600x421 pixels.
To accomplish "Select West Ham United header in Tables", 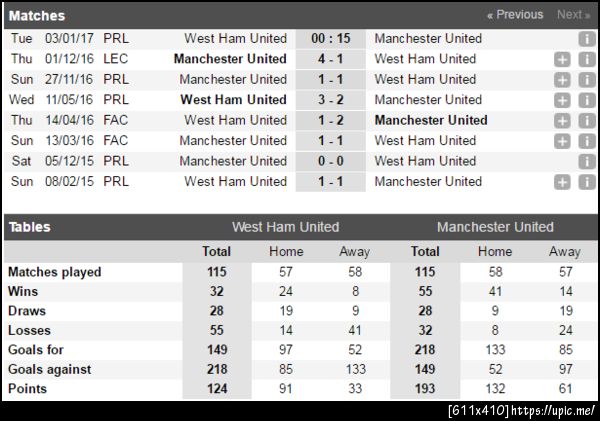I will 285,227.
